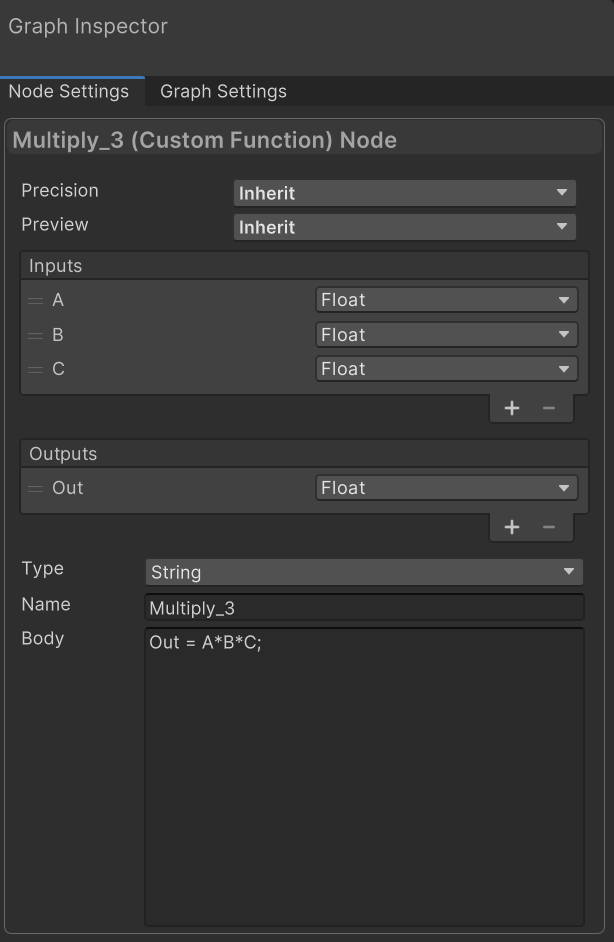Select the Node Settings tab
The width and height of the screenshot is (614, 942).
(68, 91)
